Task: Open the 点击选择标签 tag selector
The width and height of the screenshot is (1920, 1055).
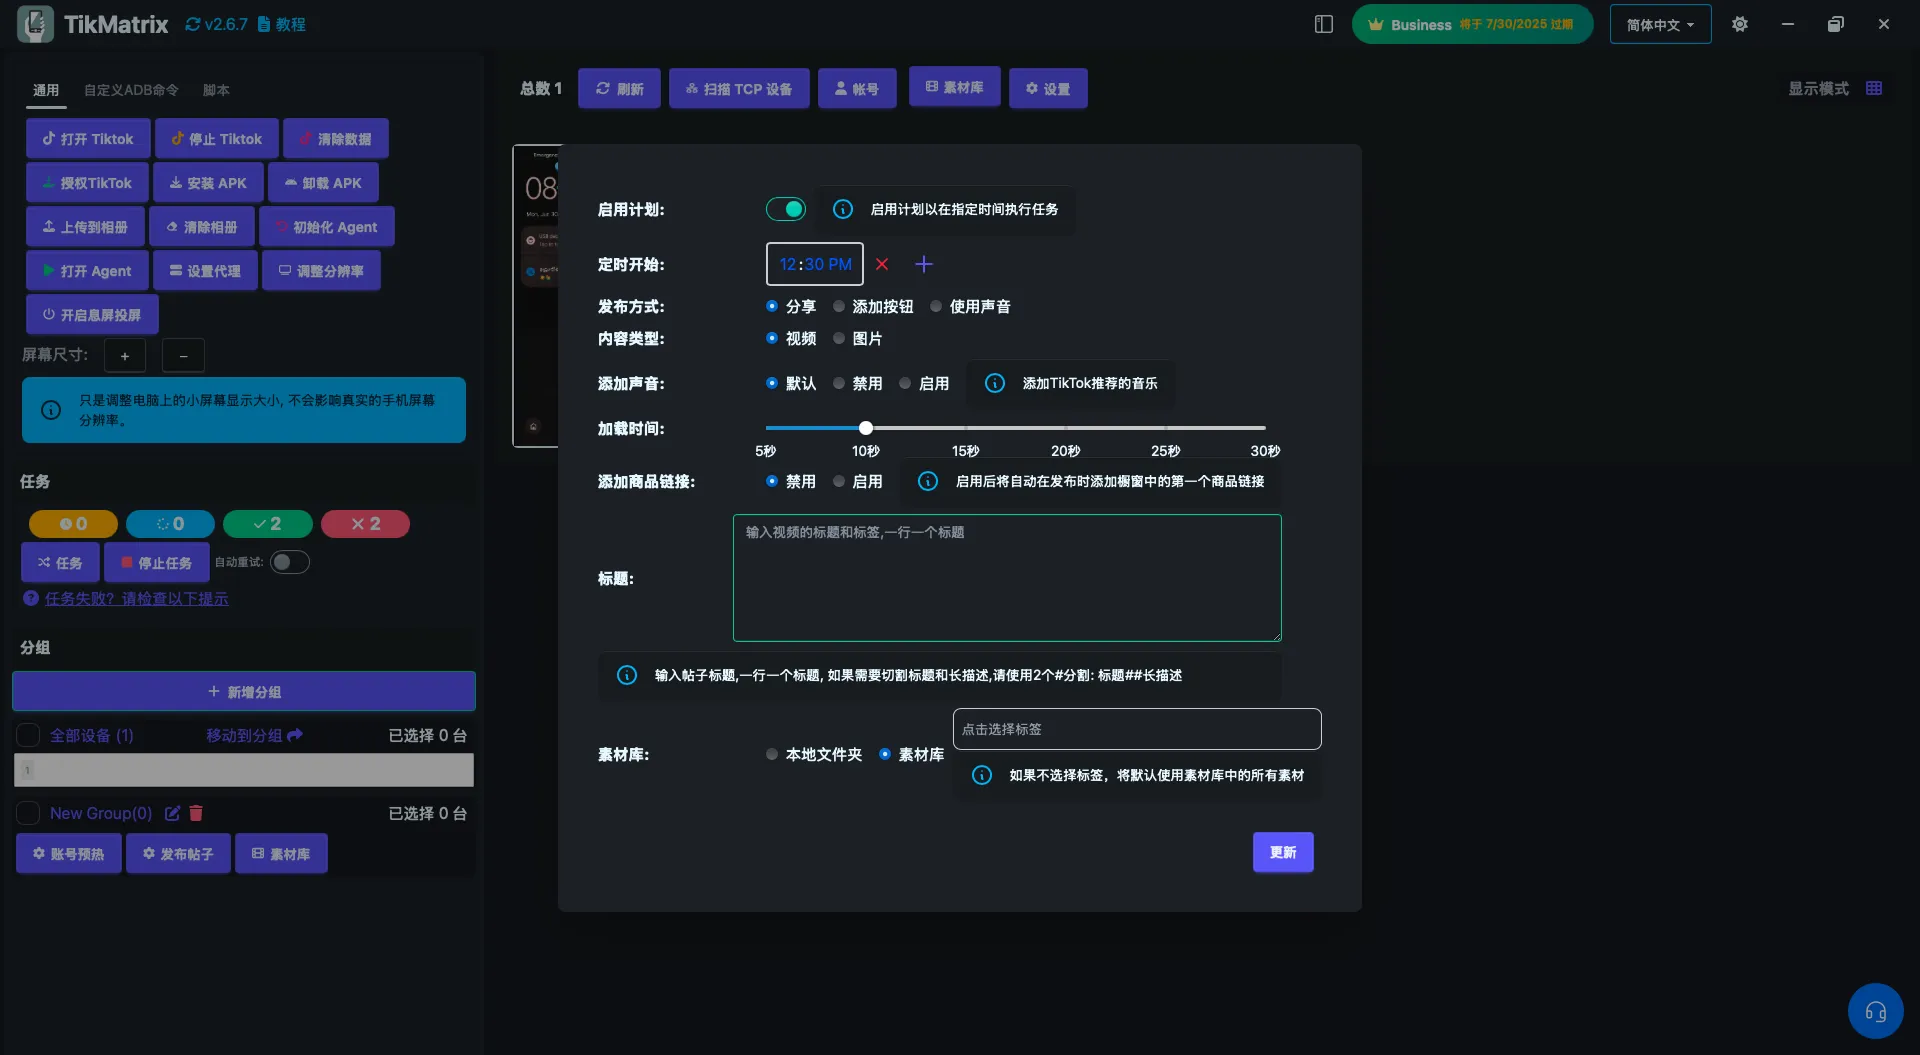Action: (1136, 729)
